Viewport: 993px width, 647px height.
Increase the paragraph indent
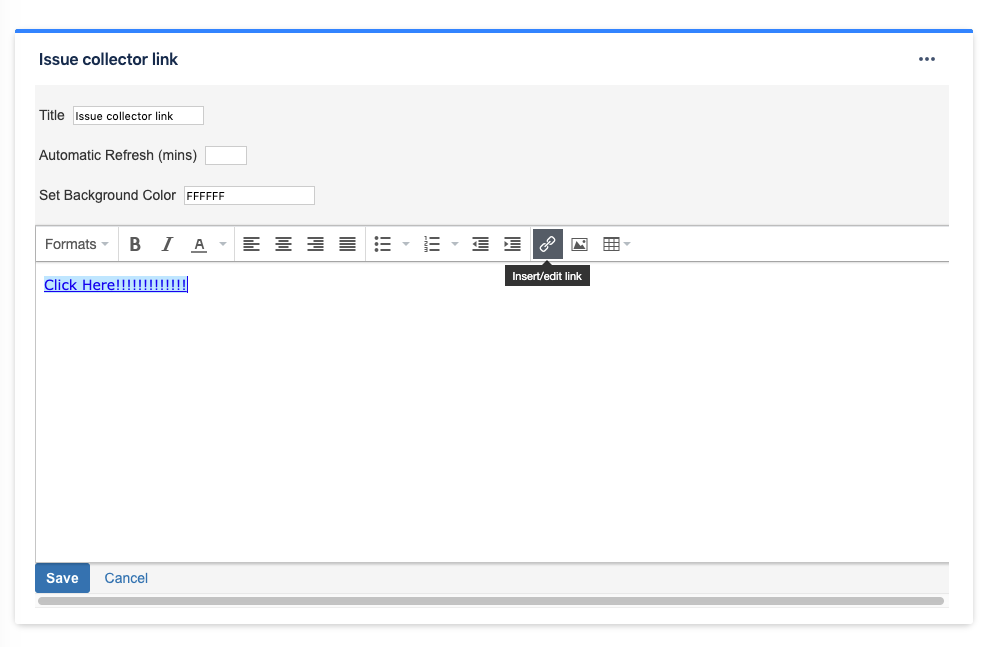coord(512,243)
